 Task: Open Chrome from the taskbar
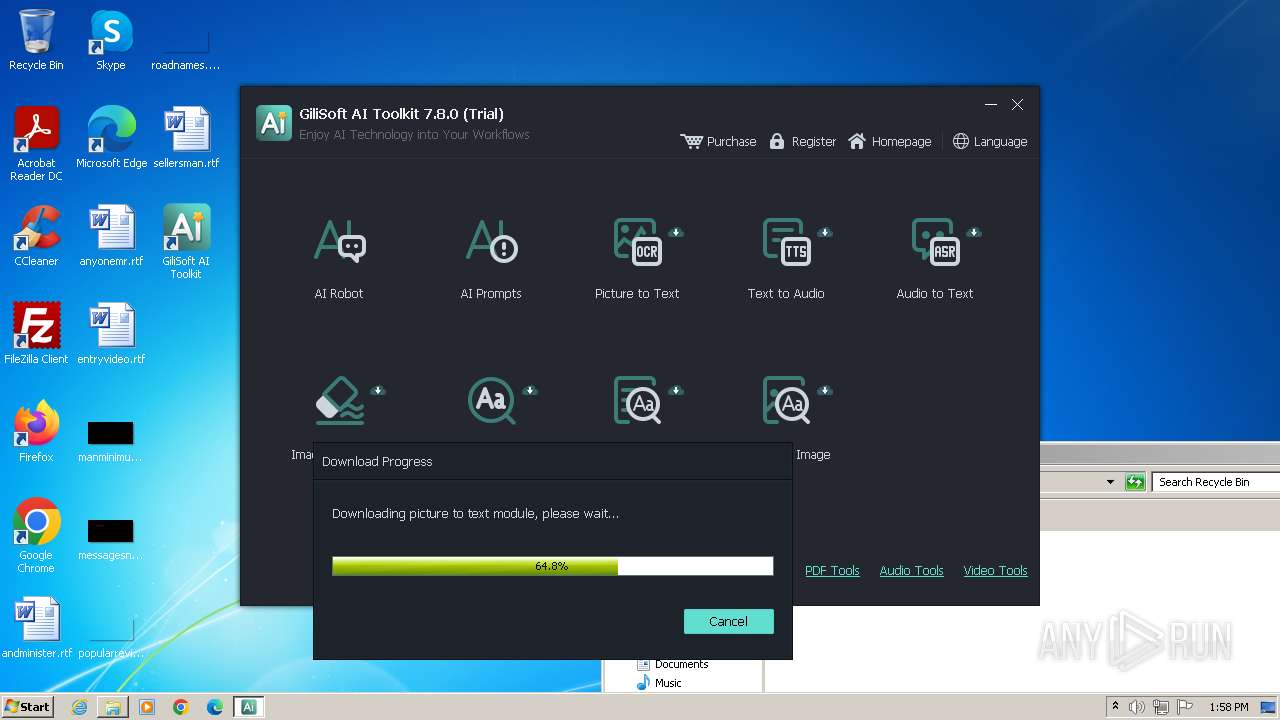tap(181, 707)
